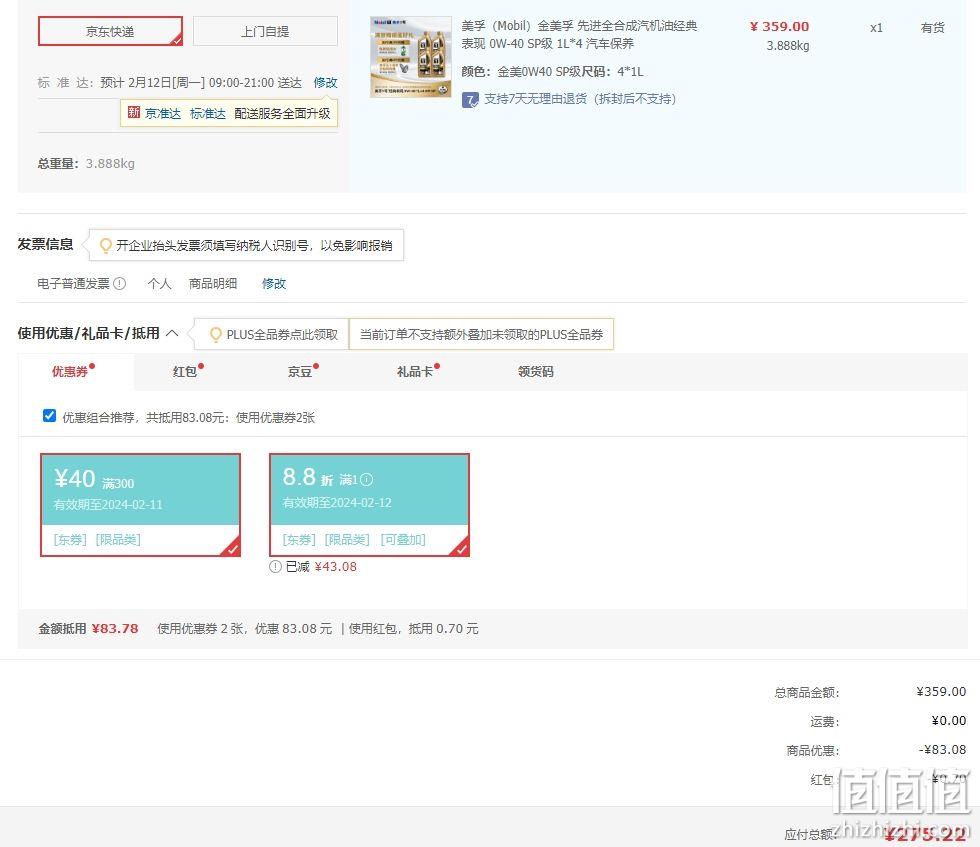
Task: Click PLUS全品券点此领取 link
Action: click(x=282, y=334)
